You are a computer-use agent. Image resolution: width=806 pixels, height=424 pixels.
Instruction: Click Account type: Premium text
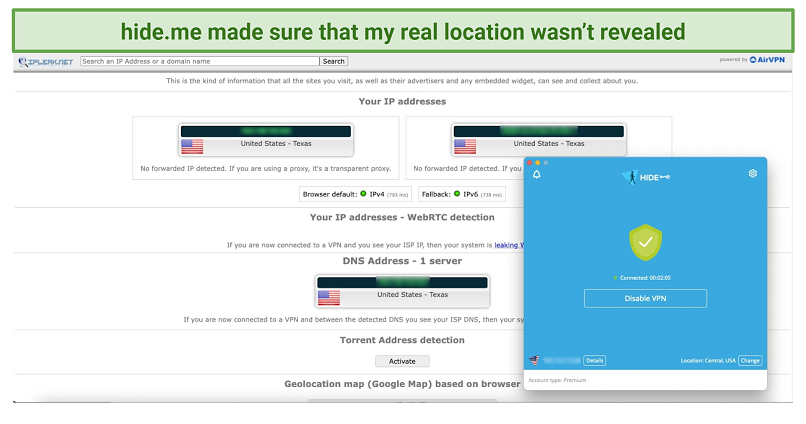pyautogui.click(x=557, y=380)
